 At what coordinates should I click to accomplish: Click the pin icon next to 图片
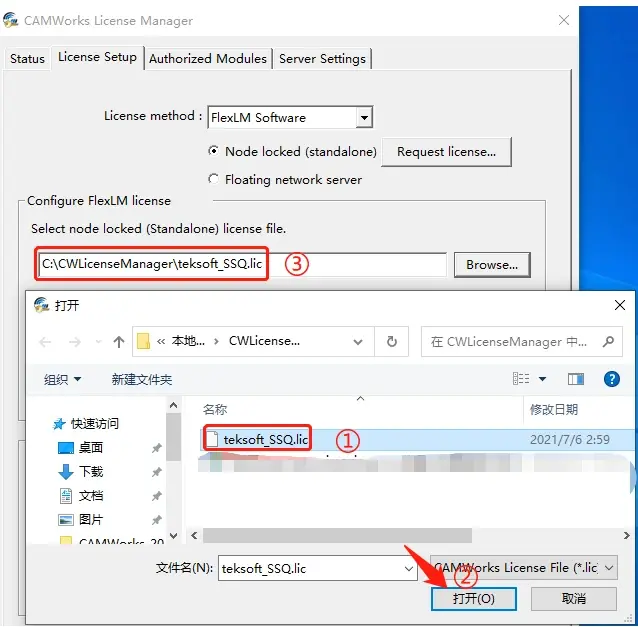(156, 520)
